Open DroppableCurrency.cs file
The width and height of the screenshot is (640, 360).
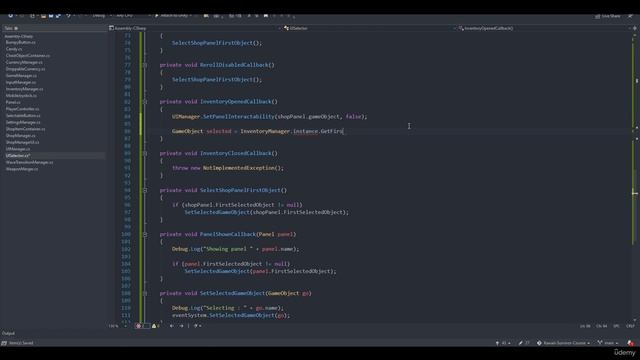coord(25,69)
